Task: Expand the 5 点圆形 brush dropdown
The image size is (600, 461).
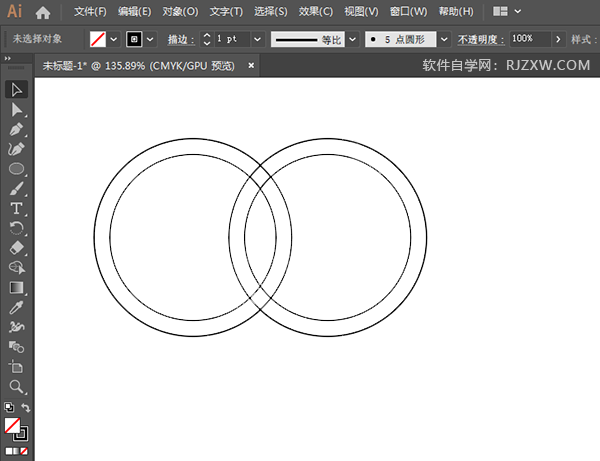Action: click(x=444, y=39)
